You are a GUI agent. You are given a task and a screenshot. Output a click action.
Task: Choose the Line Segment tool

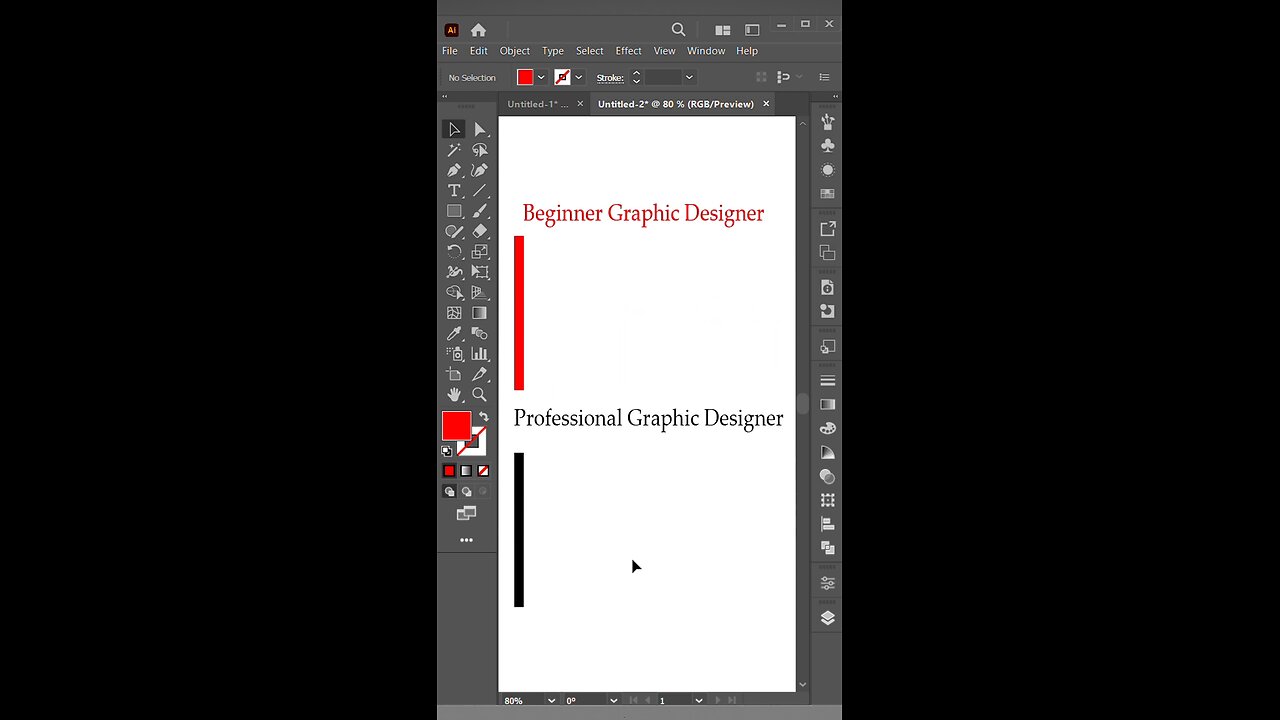[480, 190]
